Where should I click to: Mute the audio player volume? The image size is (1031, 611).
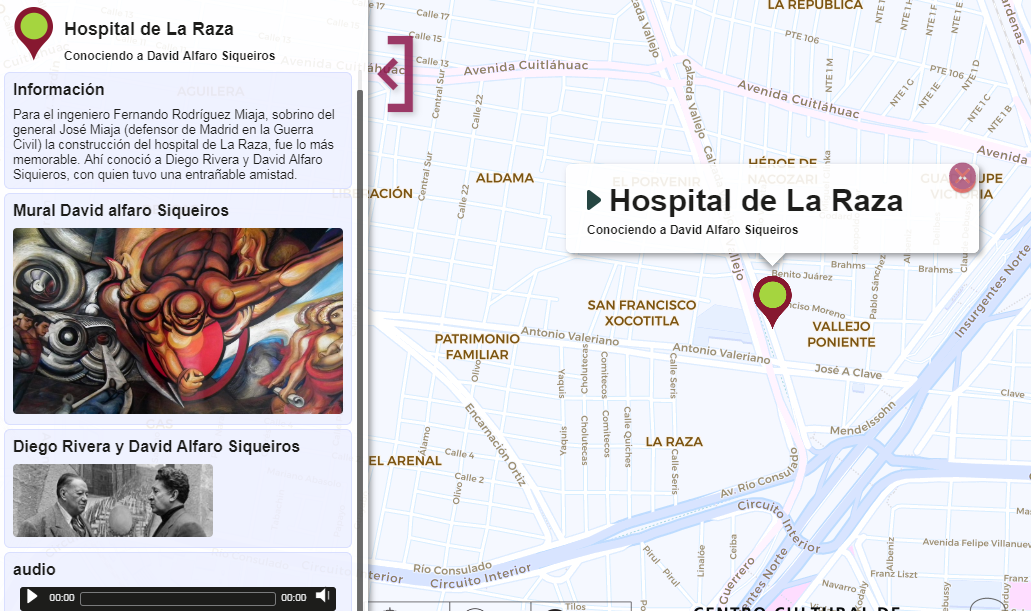[x=322, y=596]
